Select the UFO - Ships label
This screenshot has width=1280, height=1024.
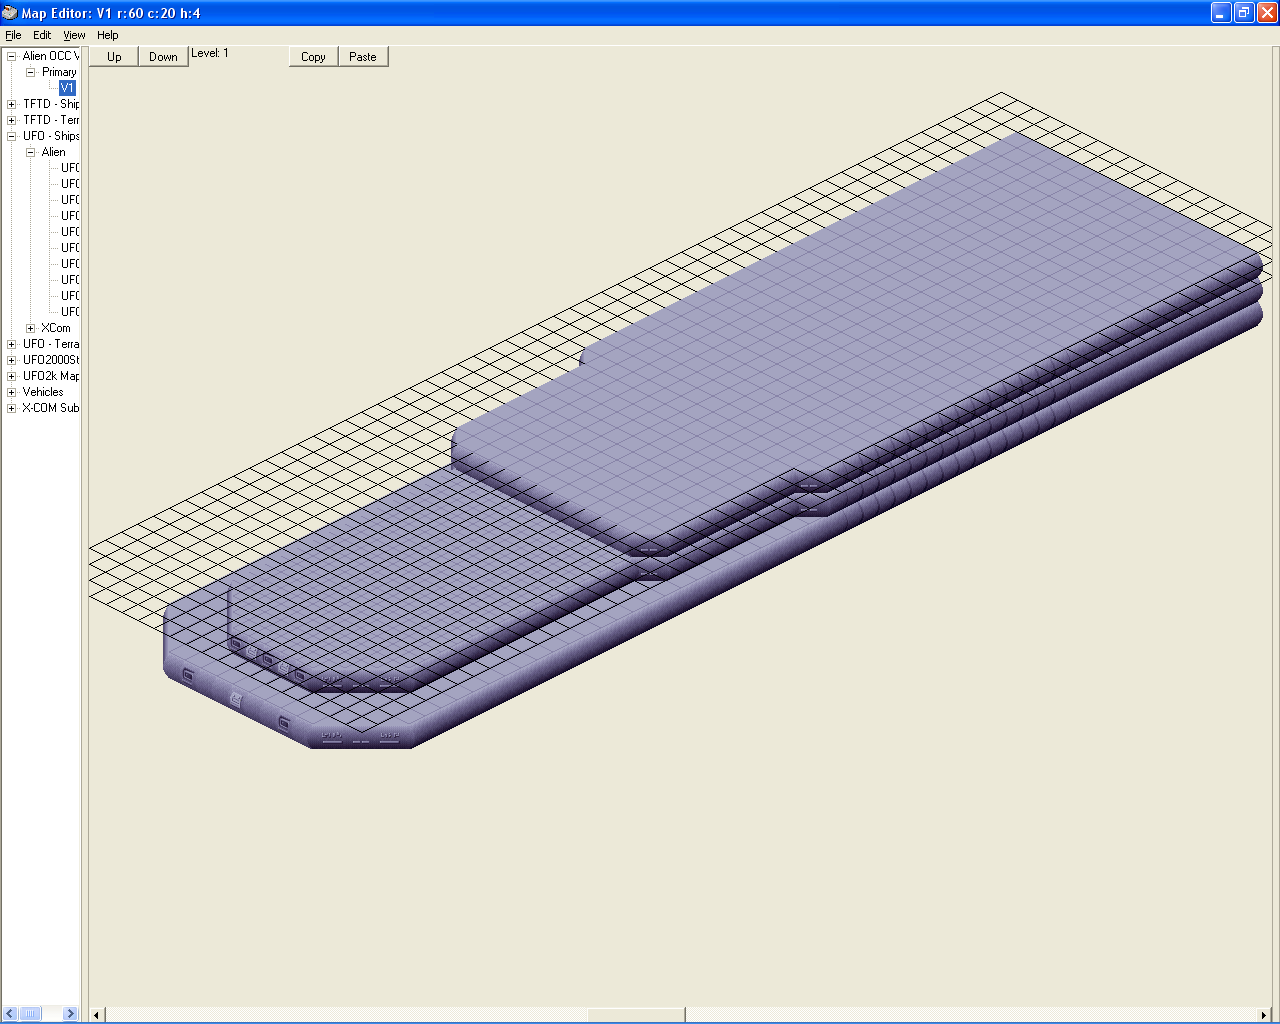(51, 136)
